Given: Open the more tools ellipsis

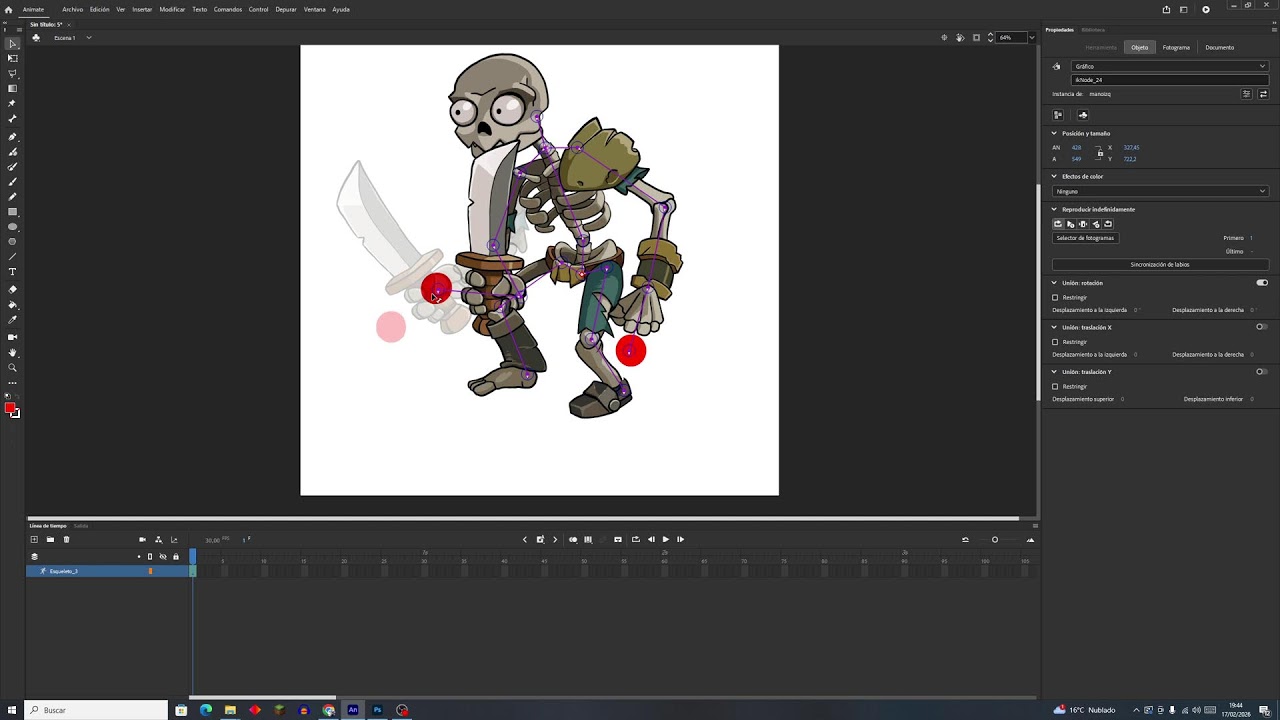Looking at the screenshot, I should (12, 383).
